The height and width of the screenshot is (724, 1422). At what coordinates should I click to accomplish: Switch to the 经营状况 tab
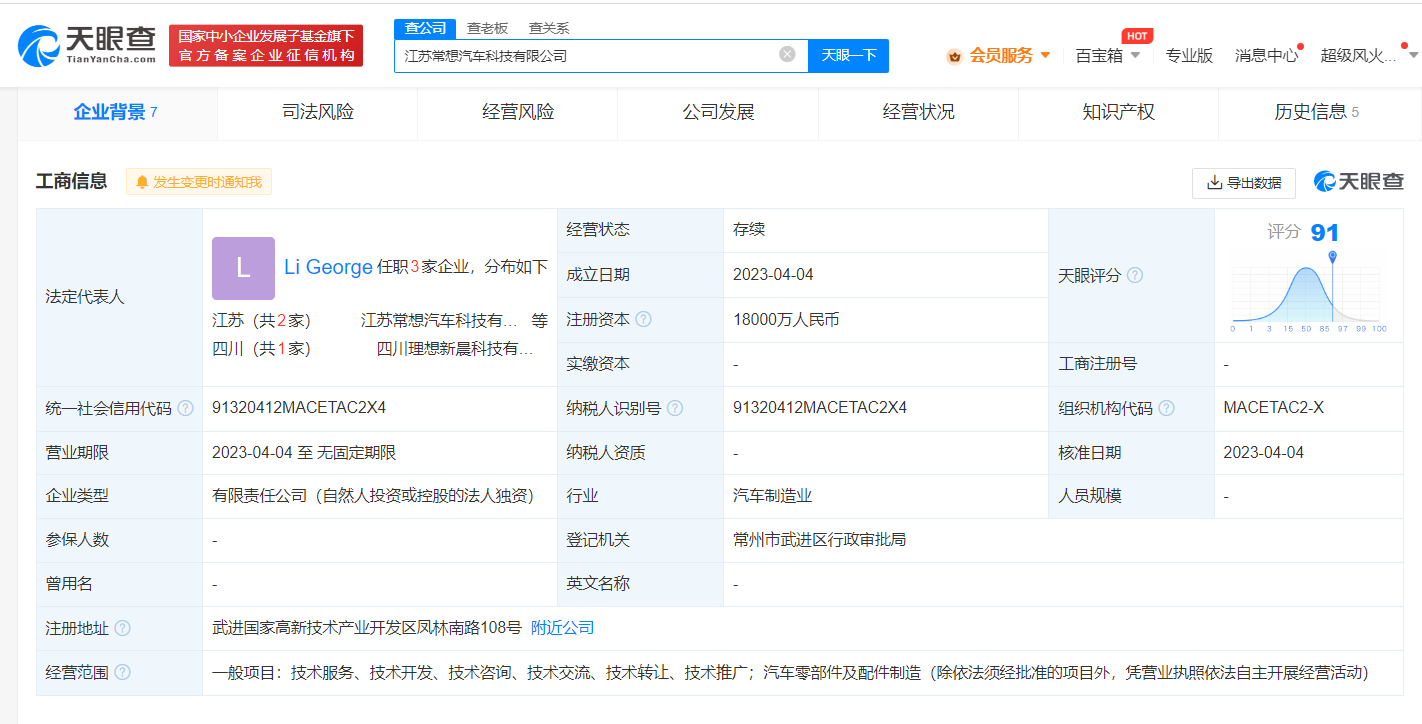[918, 112]
